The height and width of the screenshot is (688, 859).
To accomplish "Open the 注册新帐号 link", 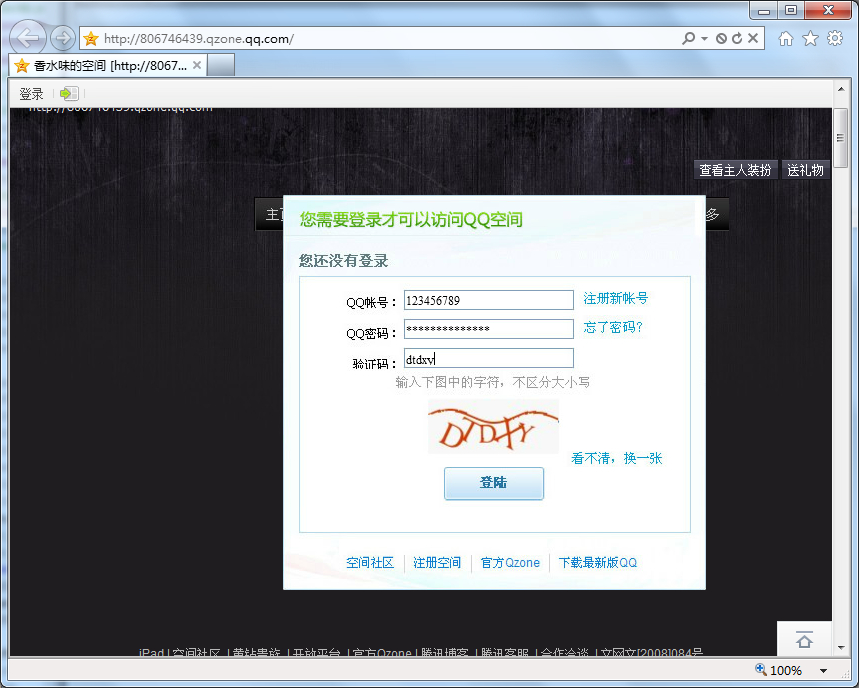I will click(x=615, y=299).
